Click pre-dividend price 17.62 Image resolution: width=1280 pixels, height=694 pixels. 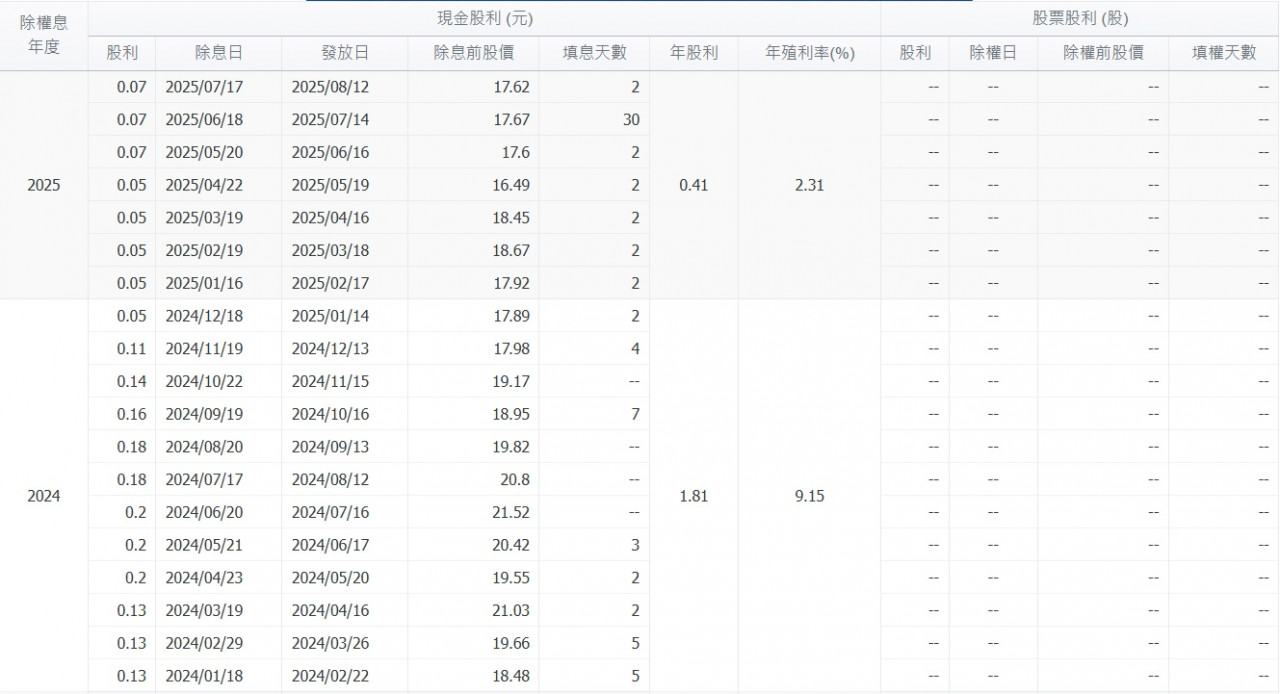pos(512,87)
